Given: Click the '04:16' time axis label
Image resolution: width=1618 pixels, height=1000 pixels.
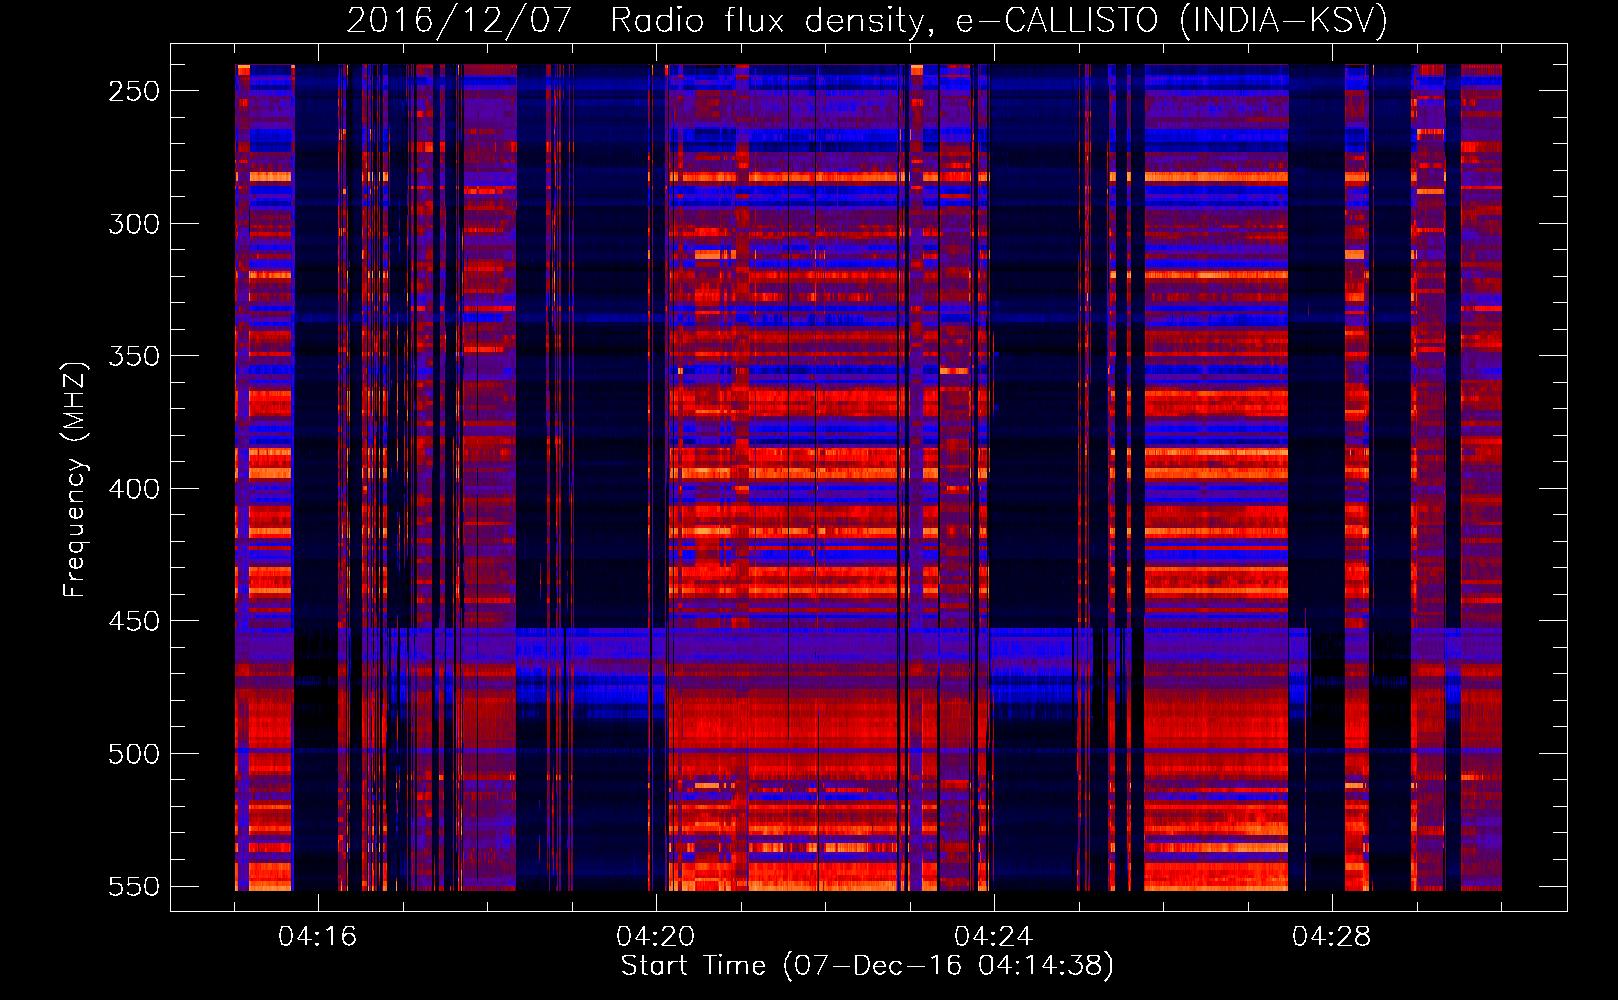Looking at the screenshot, I should pos(318,937).
